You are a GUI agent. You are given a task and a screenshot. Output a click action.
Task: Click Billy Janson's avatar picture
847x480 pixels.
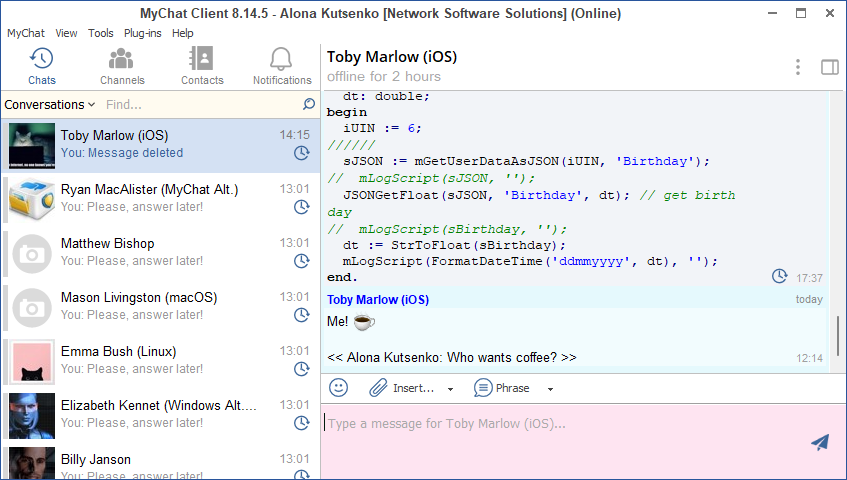coord(32,463)
